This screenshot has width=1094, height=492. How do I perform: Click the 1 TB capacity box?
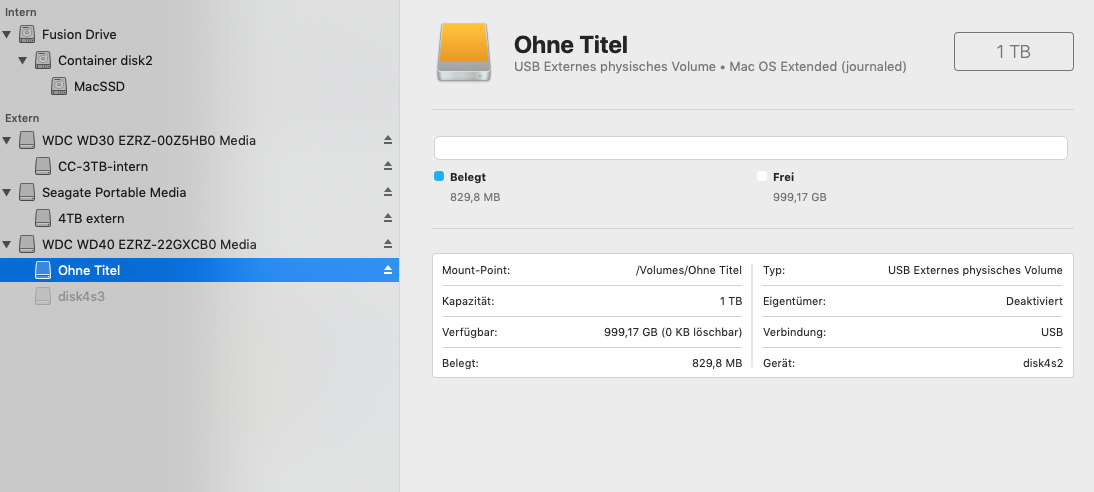1014,52
